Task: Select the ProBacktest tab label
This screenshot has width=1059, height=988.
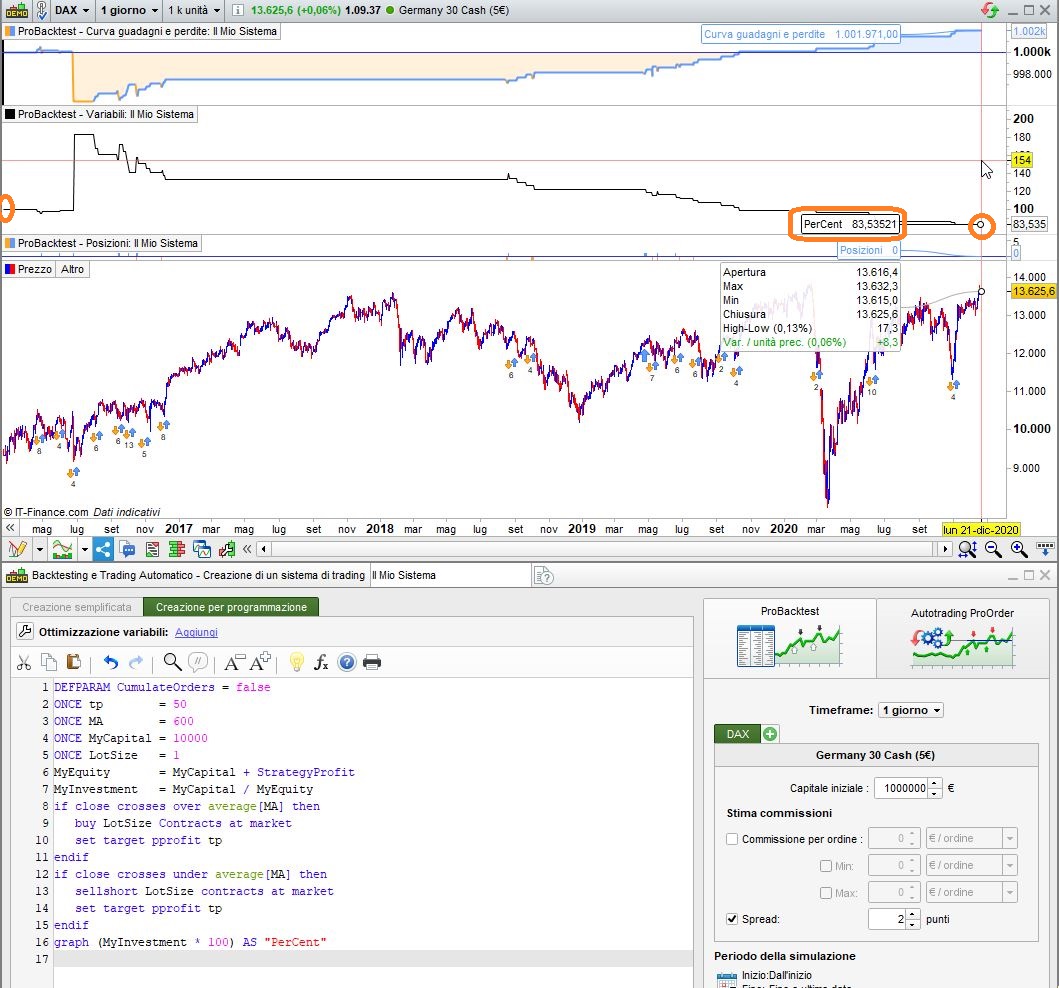Action: pyautogui.click(x=790, y=611)
